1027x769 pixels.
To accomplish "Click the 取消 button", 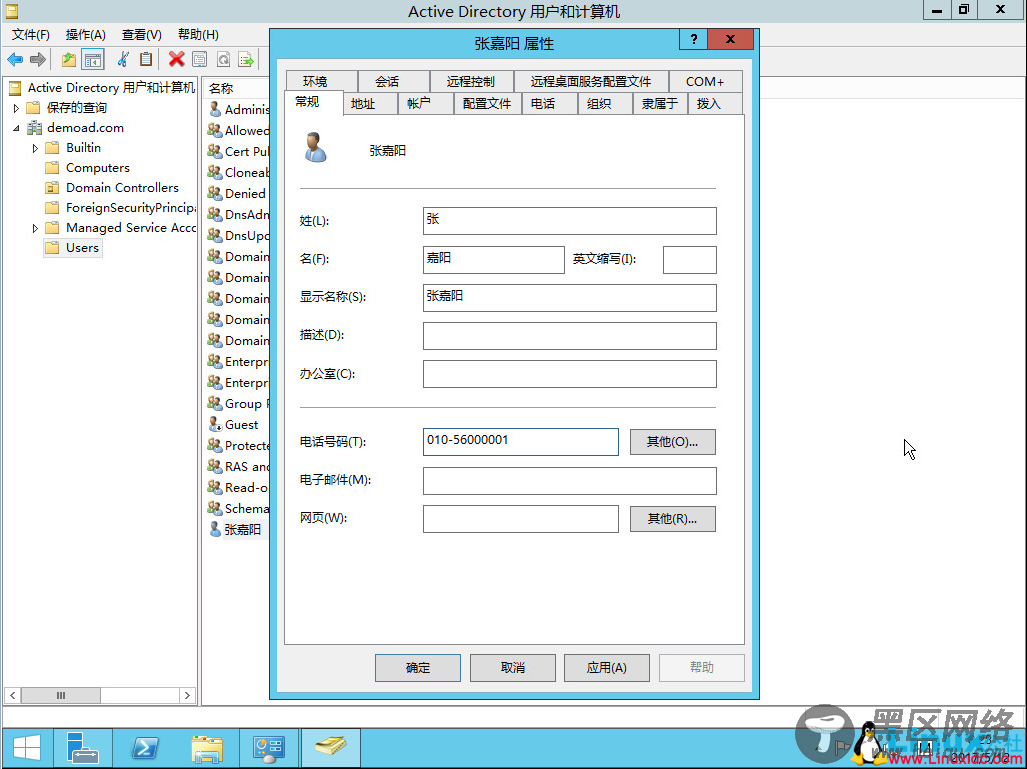I will [x=513, y=667].
